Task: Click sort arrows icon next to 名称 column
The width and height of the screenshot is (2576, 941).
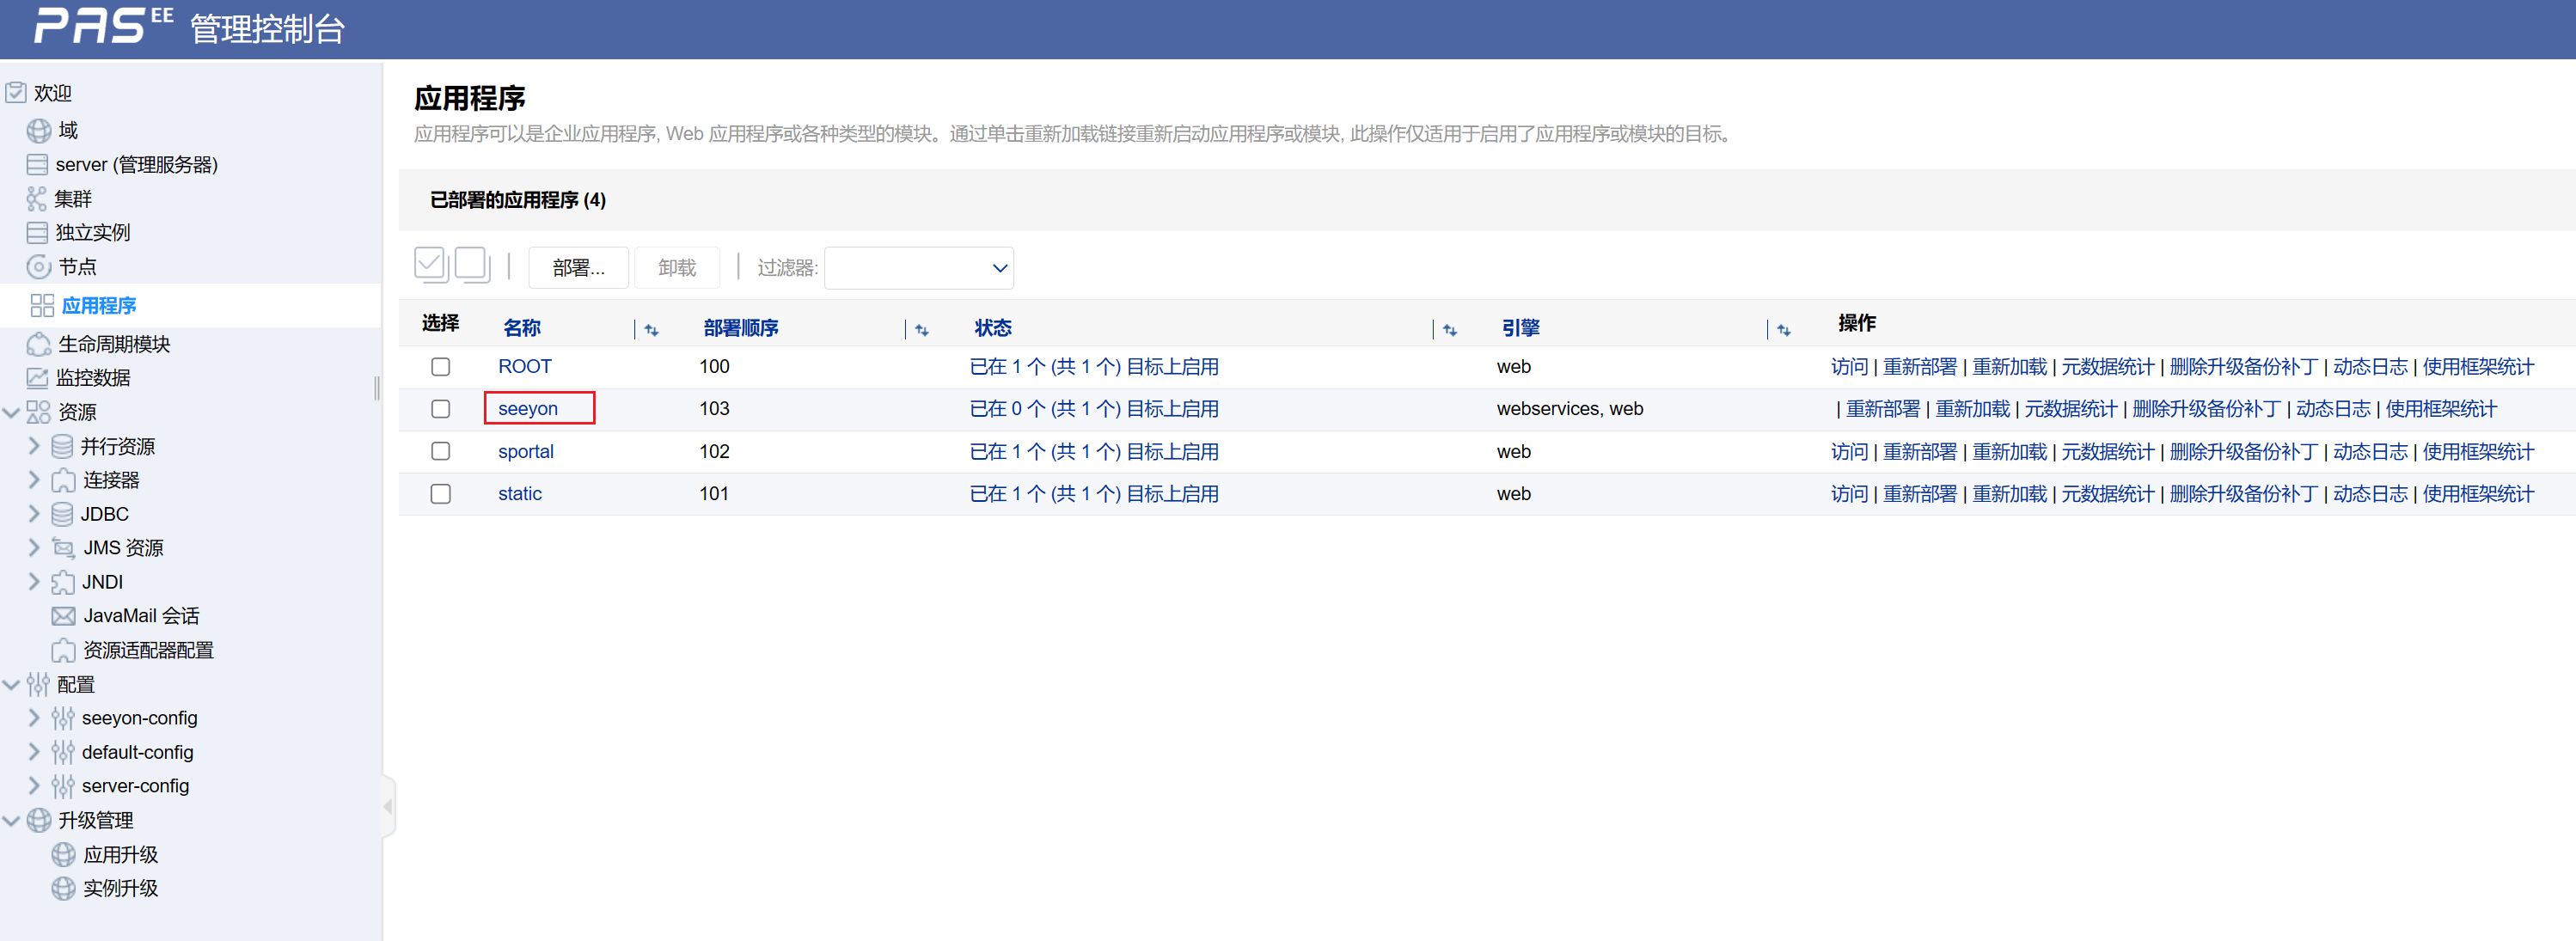Action: [x=651, y=330]
